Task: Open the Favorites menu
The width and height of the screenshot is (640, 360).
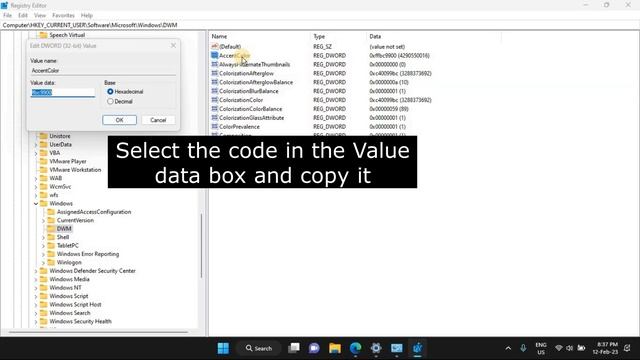Action: (x=63, y=16)
